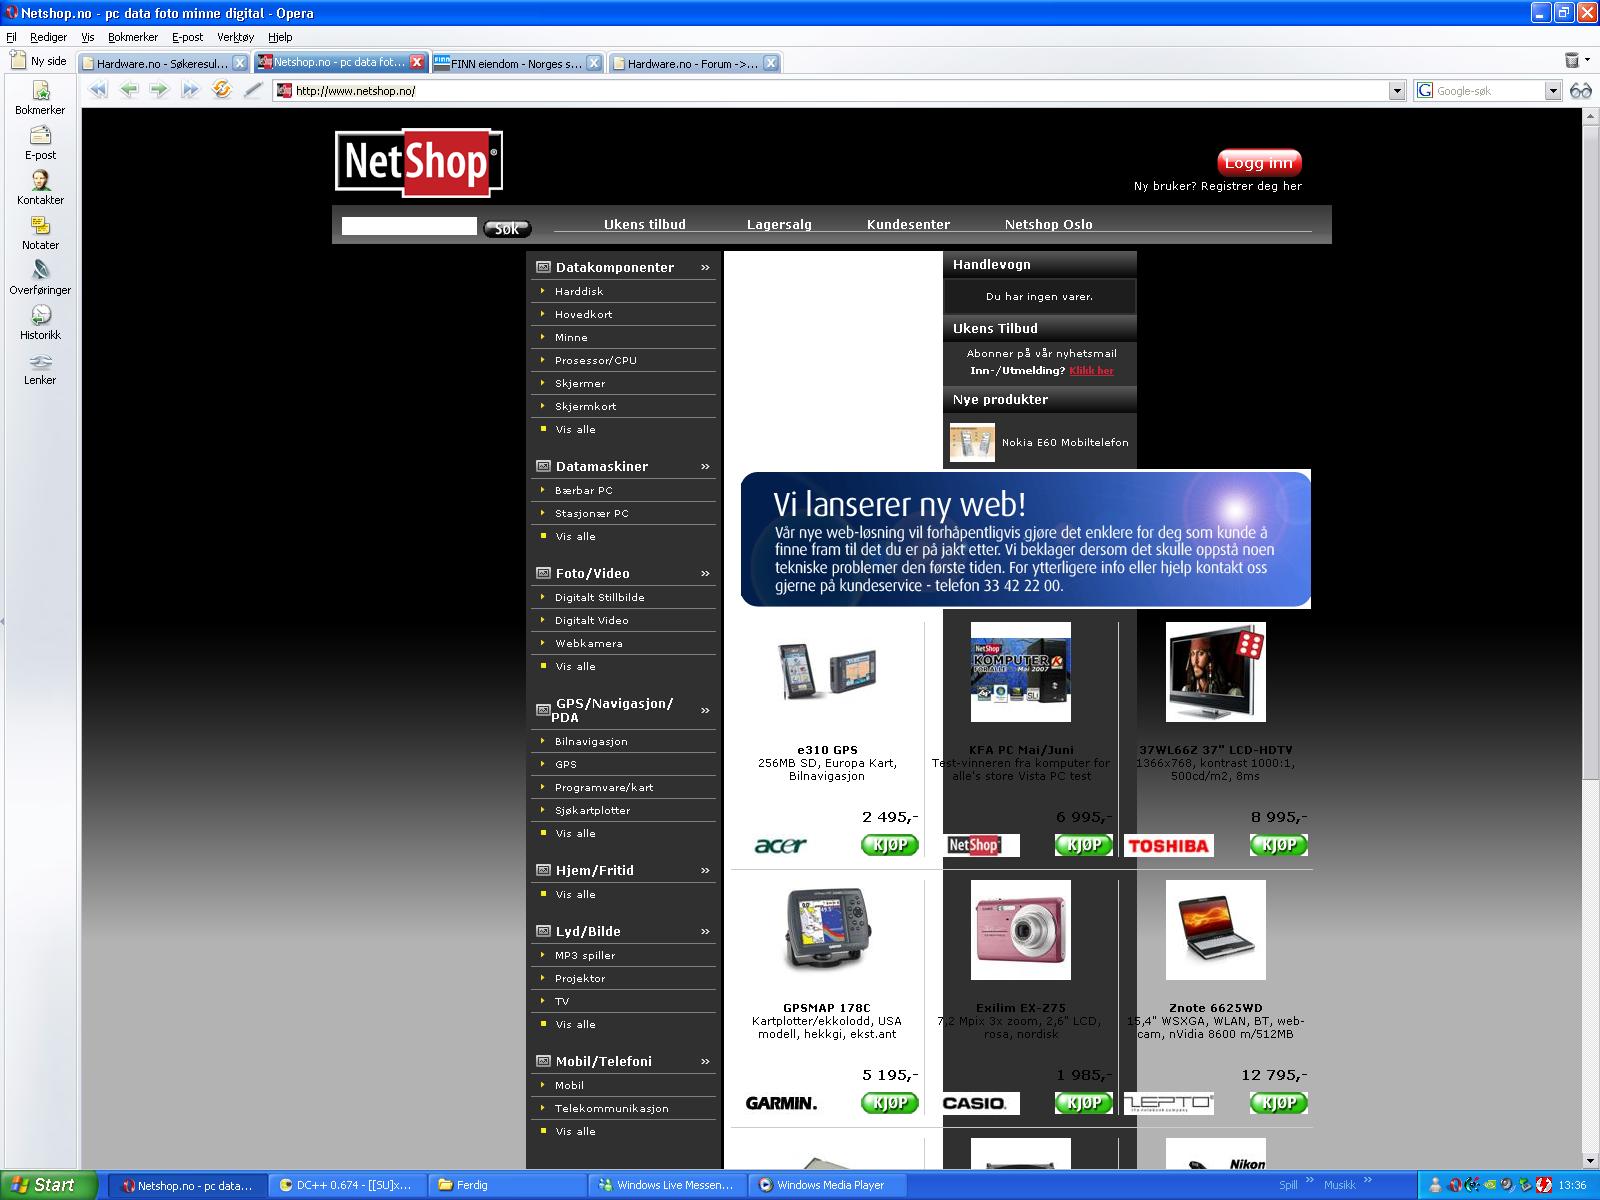Open Kundesenter link
Screen dimensions: 1600x1200
pos(908,224)
